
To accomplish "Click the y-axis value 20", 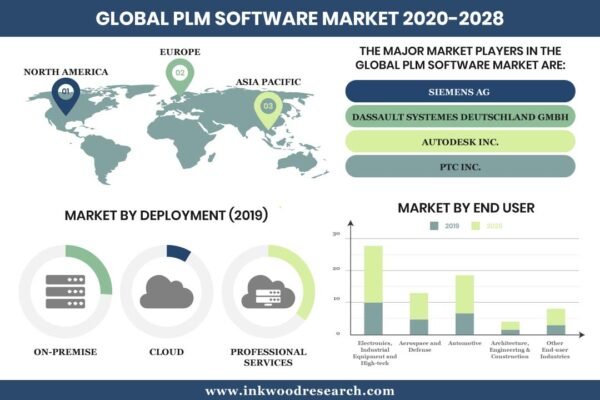I will tap(336, 269).
